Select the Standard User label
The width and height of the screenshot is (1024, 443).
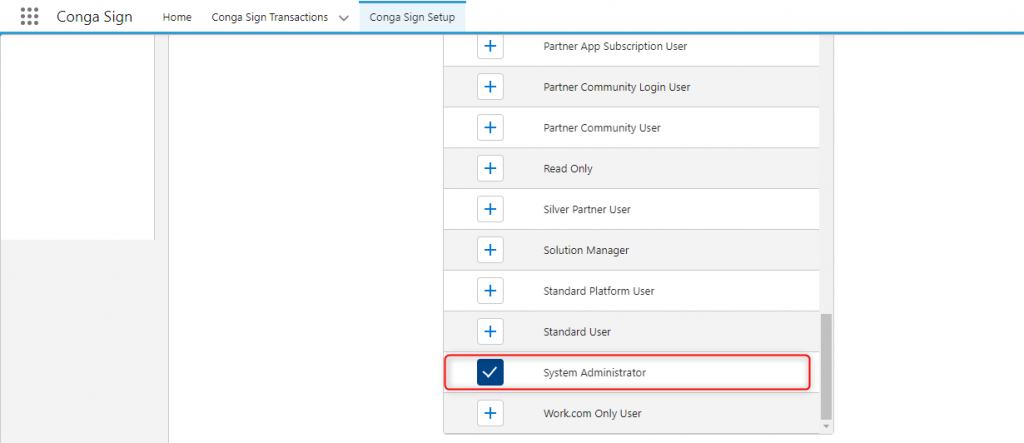pyautogui.click(x=577, y=332)
